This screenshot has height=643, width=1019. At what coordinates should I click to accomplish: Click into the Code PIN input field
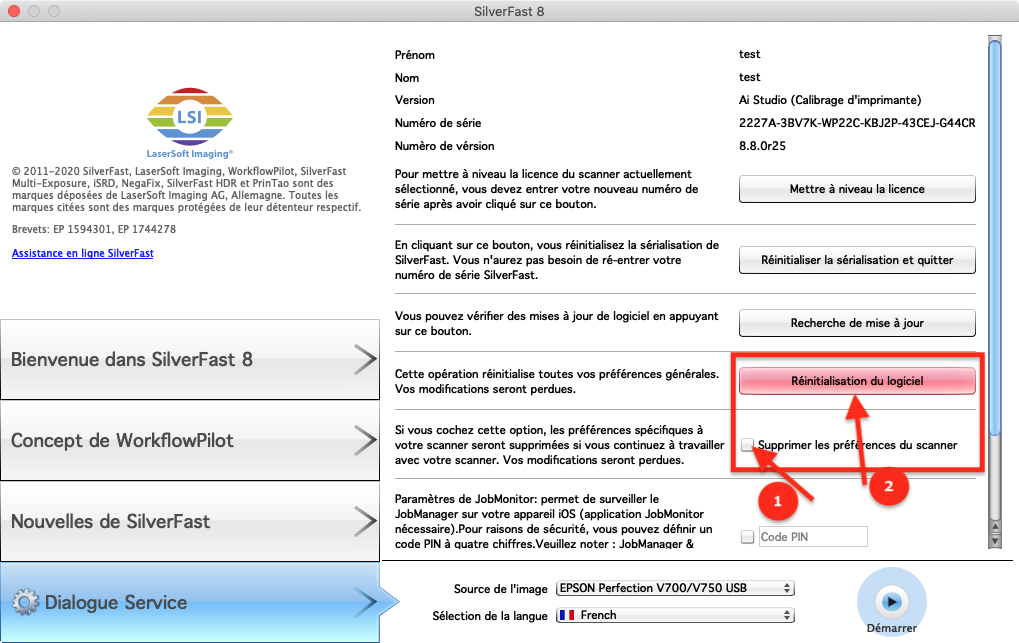click(x=812, y=537)
